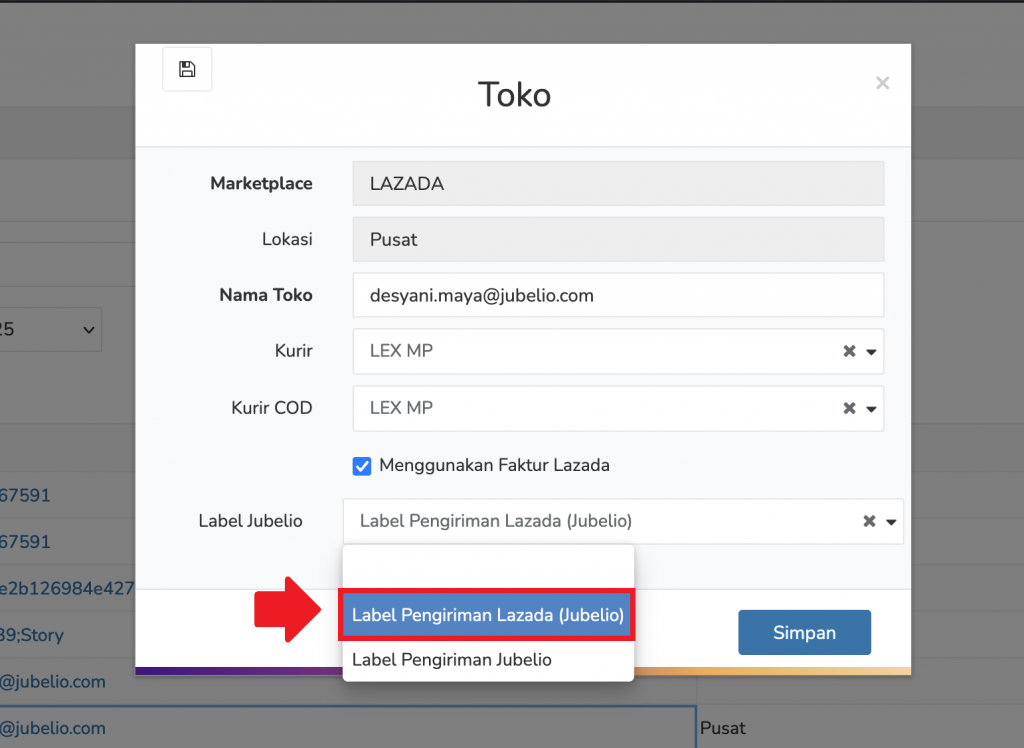The width and height of the screenshot is (1024, 748).
Task: Click the Lokasi field label
Action: pyautogui.click(x=287, y=239)
